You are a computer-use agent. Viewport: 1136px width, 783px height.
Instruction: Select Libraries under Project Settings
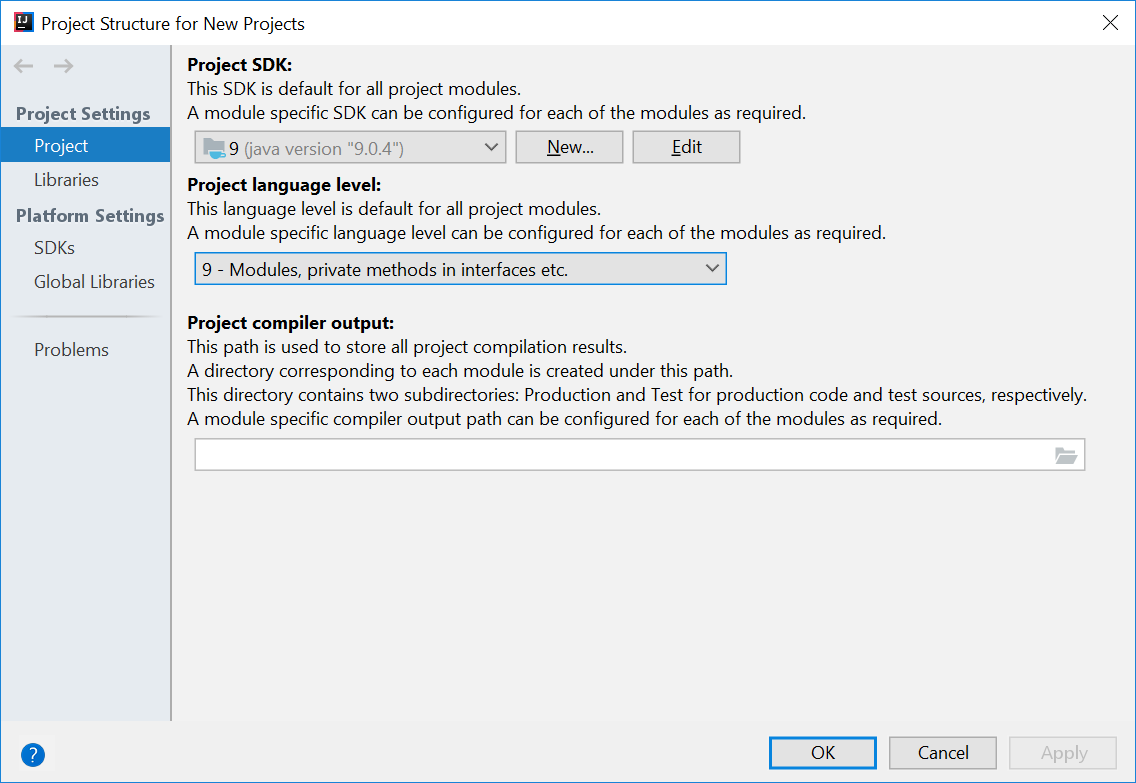(66, 179)
